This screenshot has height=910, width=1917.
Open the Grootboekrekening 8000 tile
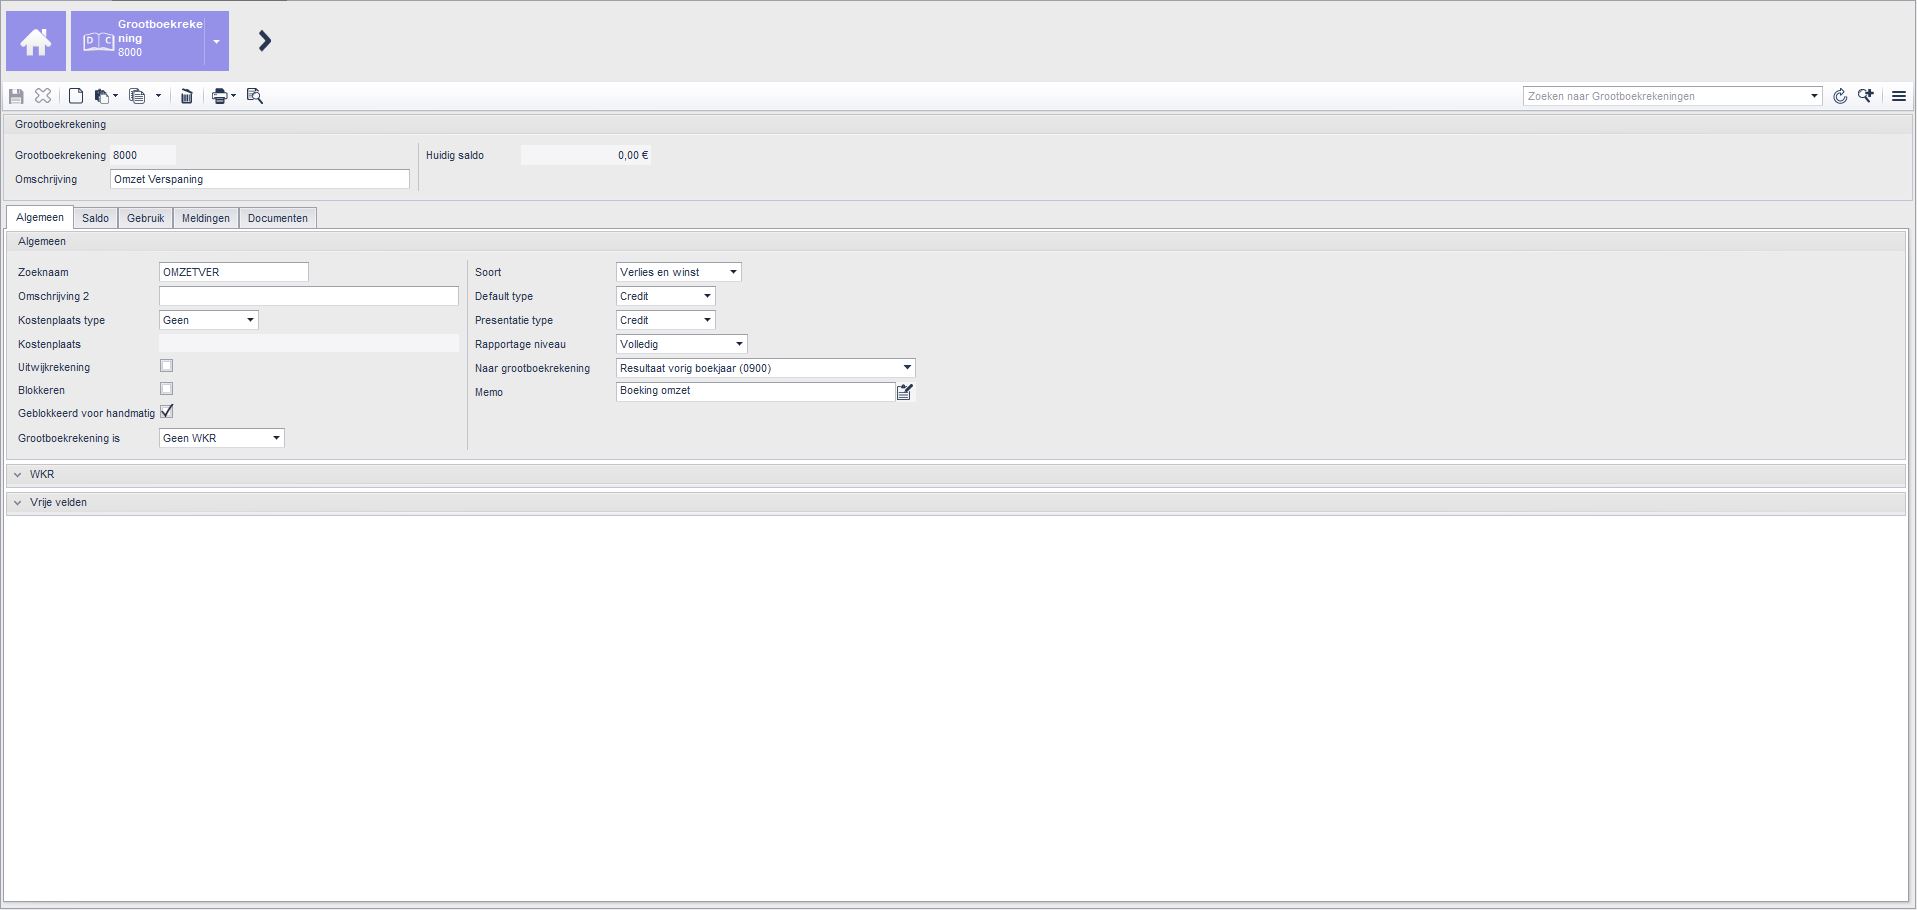[137, 41]
